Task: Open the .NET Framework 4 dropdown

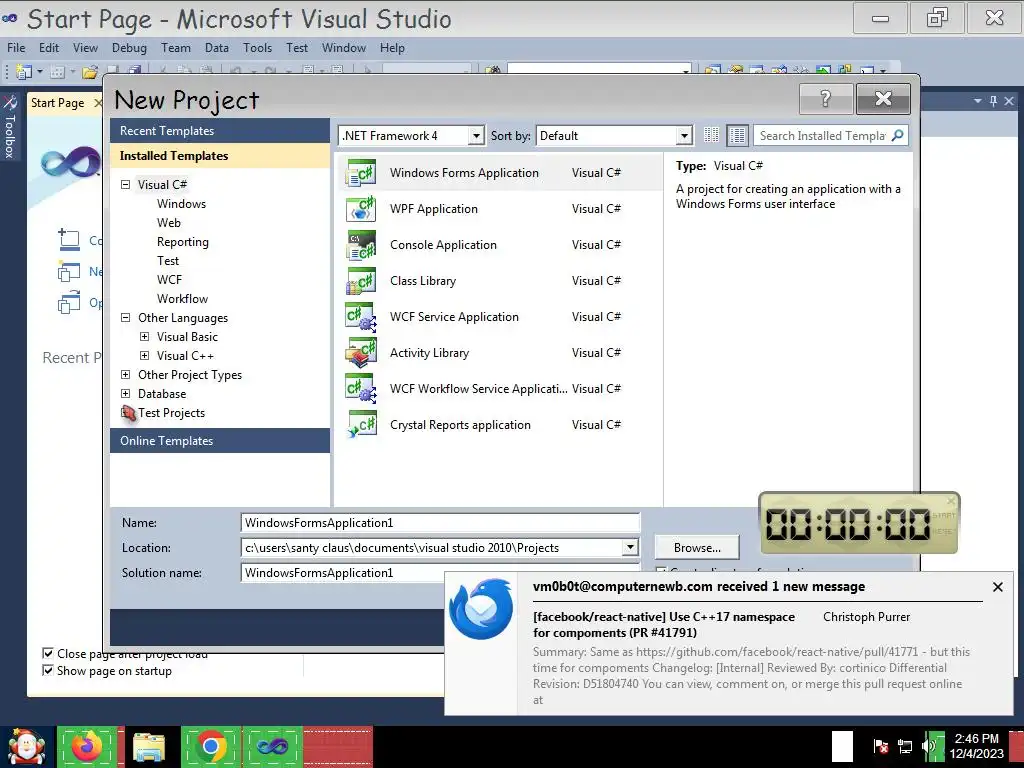Action: click(477, 136)
